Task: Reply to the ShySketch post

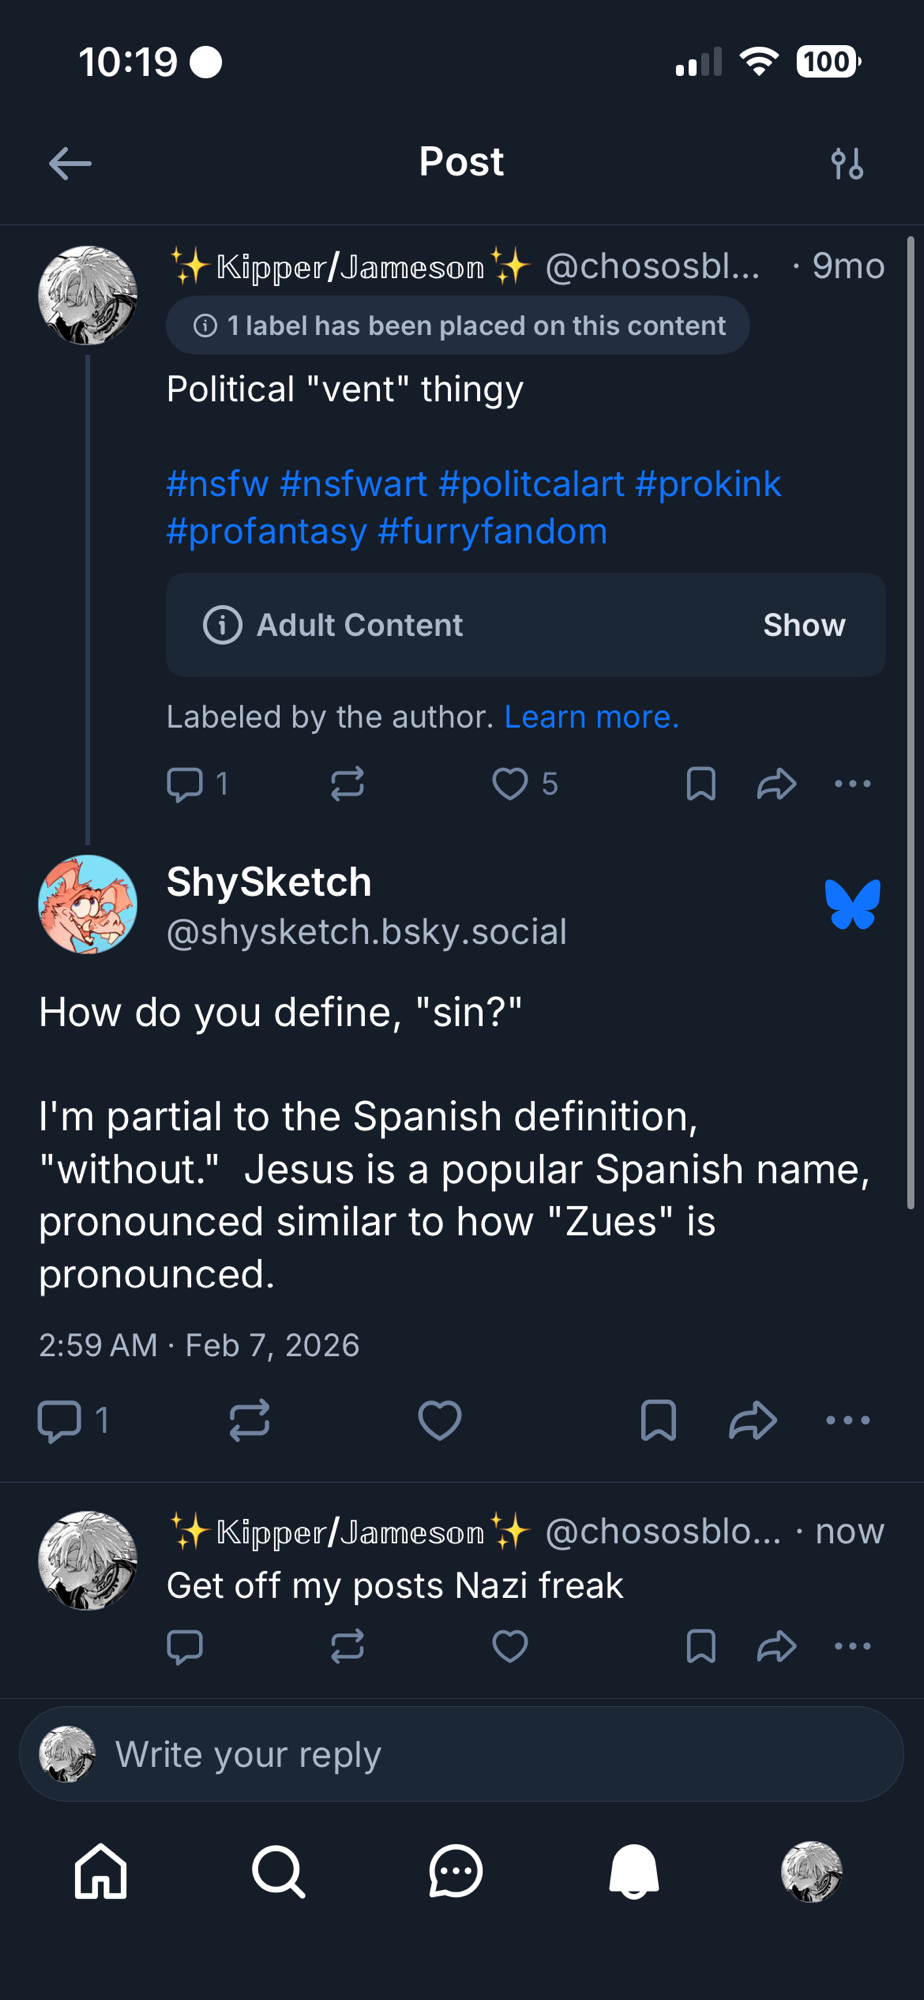Action: 59,1420
